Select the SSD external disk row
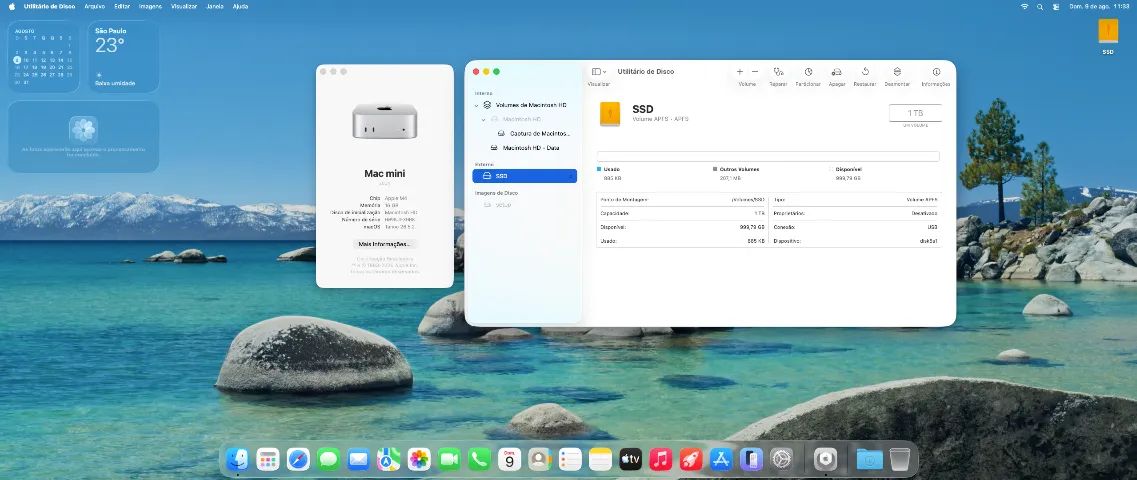 (x=524, y=176)
